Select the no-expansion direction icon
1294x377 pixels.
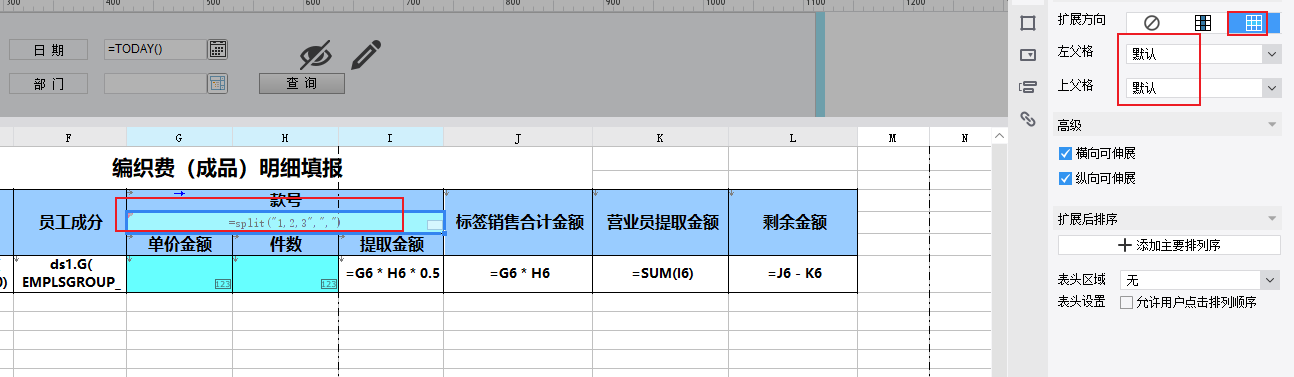coord(1151,22)
